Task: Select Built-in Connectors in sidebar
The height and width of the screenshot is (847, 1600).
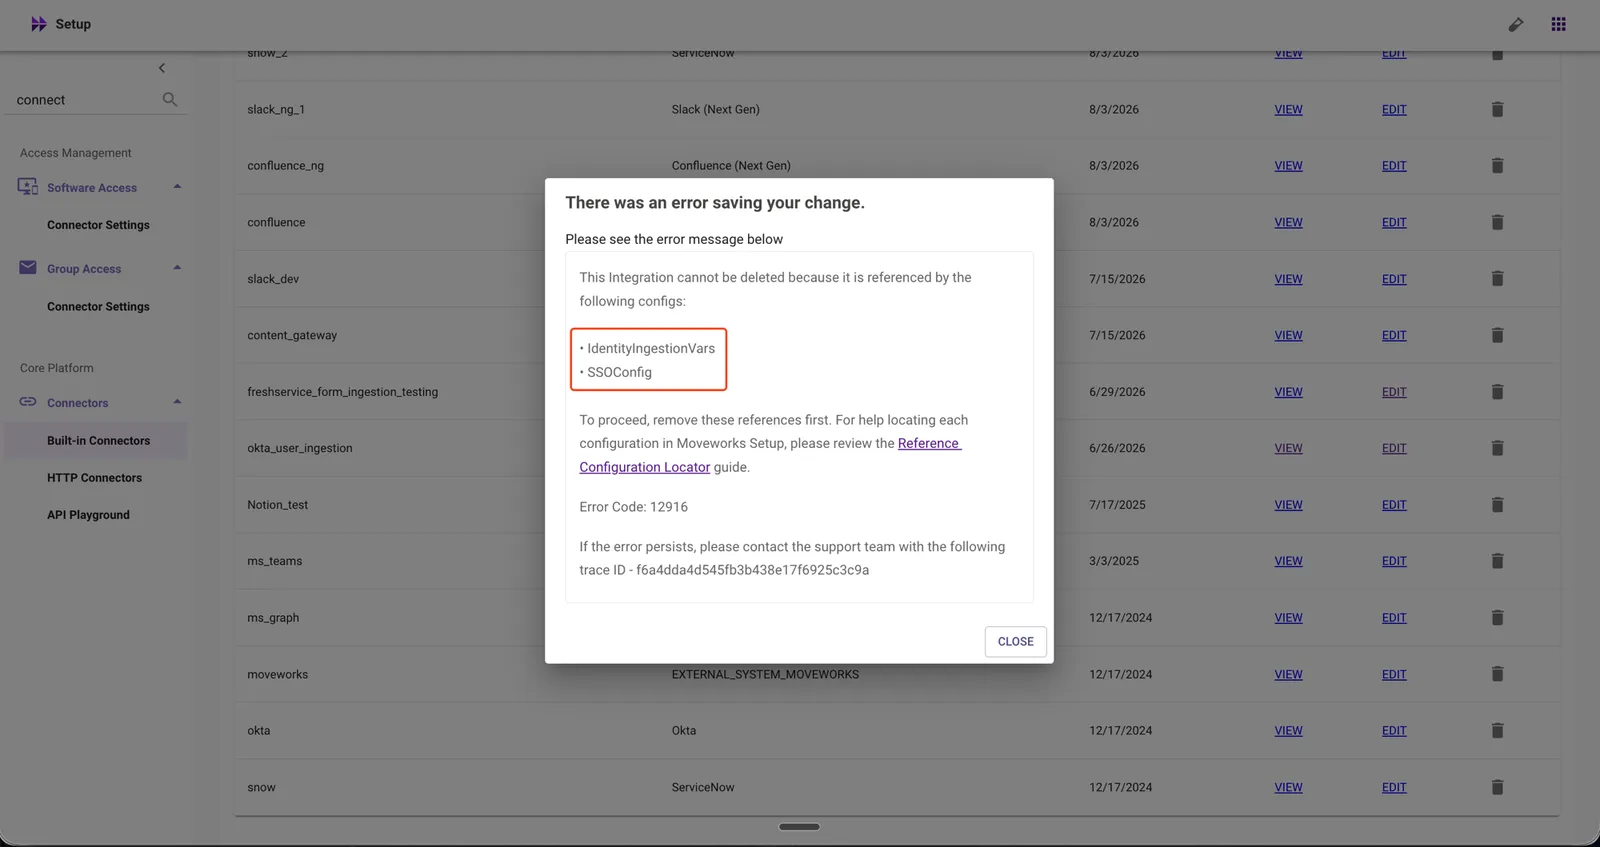Action: [98, 441]
